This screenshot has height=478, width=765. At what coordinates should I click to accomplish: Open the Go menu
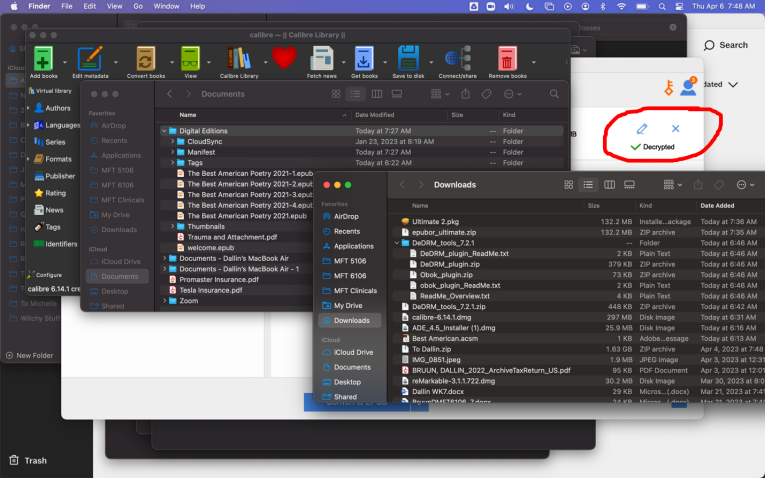tap(138, 6)
